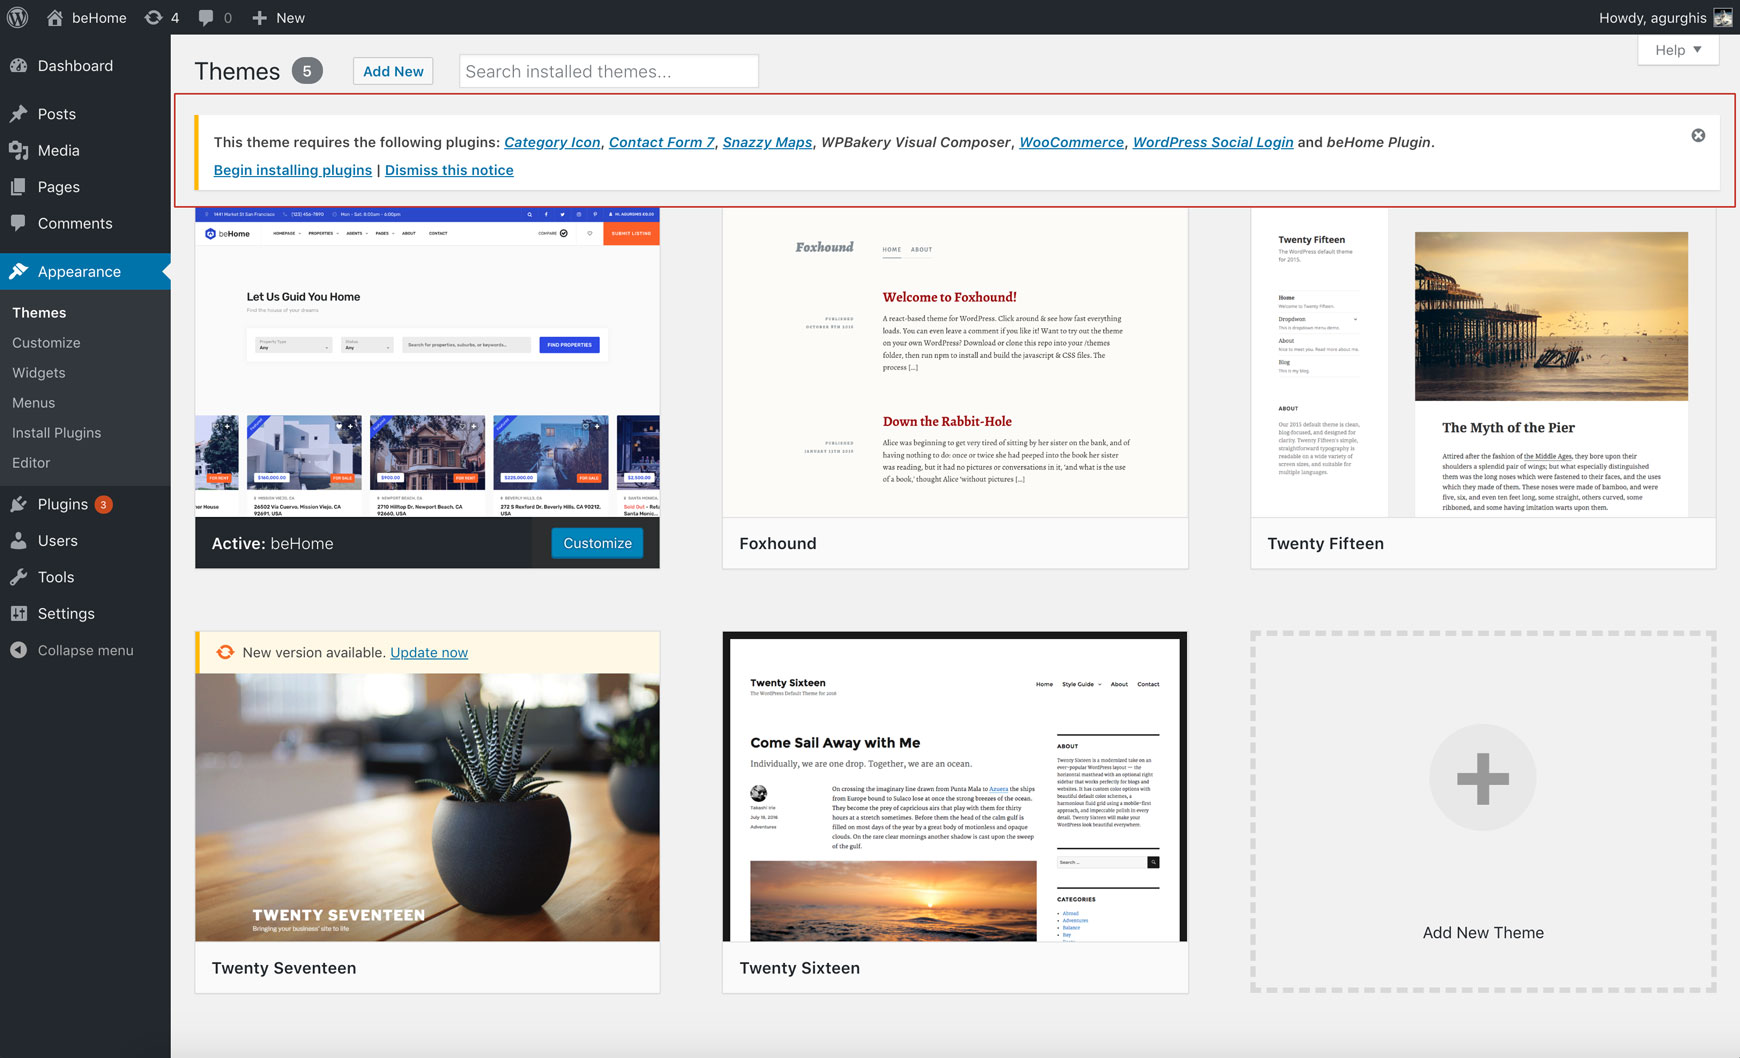Open the Appearance menu
Viewport: 1740px width, 1058px height.
click(x=85, y=271)
